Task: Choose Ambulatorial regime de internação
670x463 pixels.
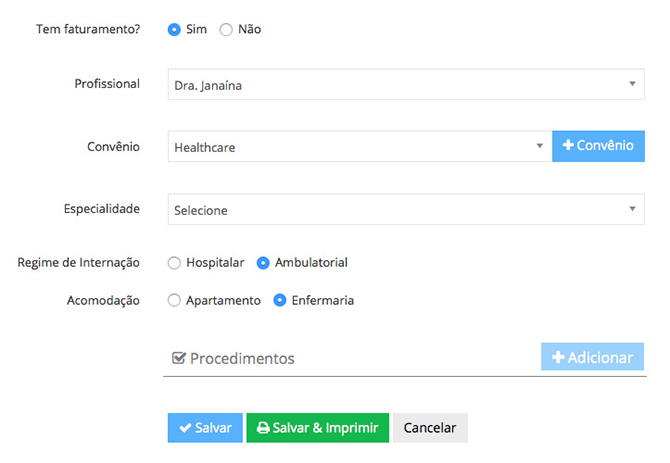Action: click(x=263, y=263)
